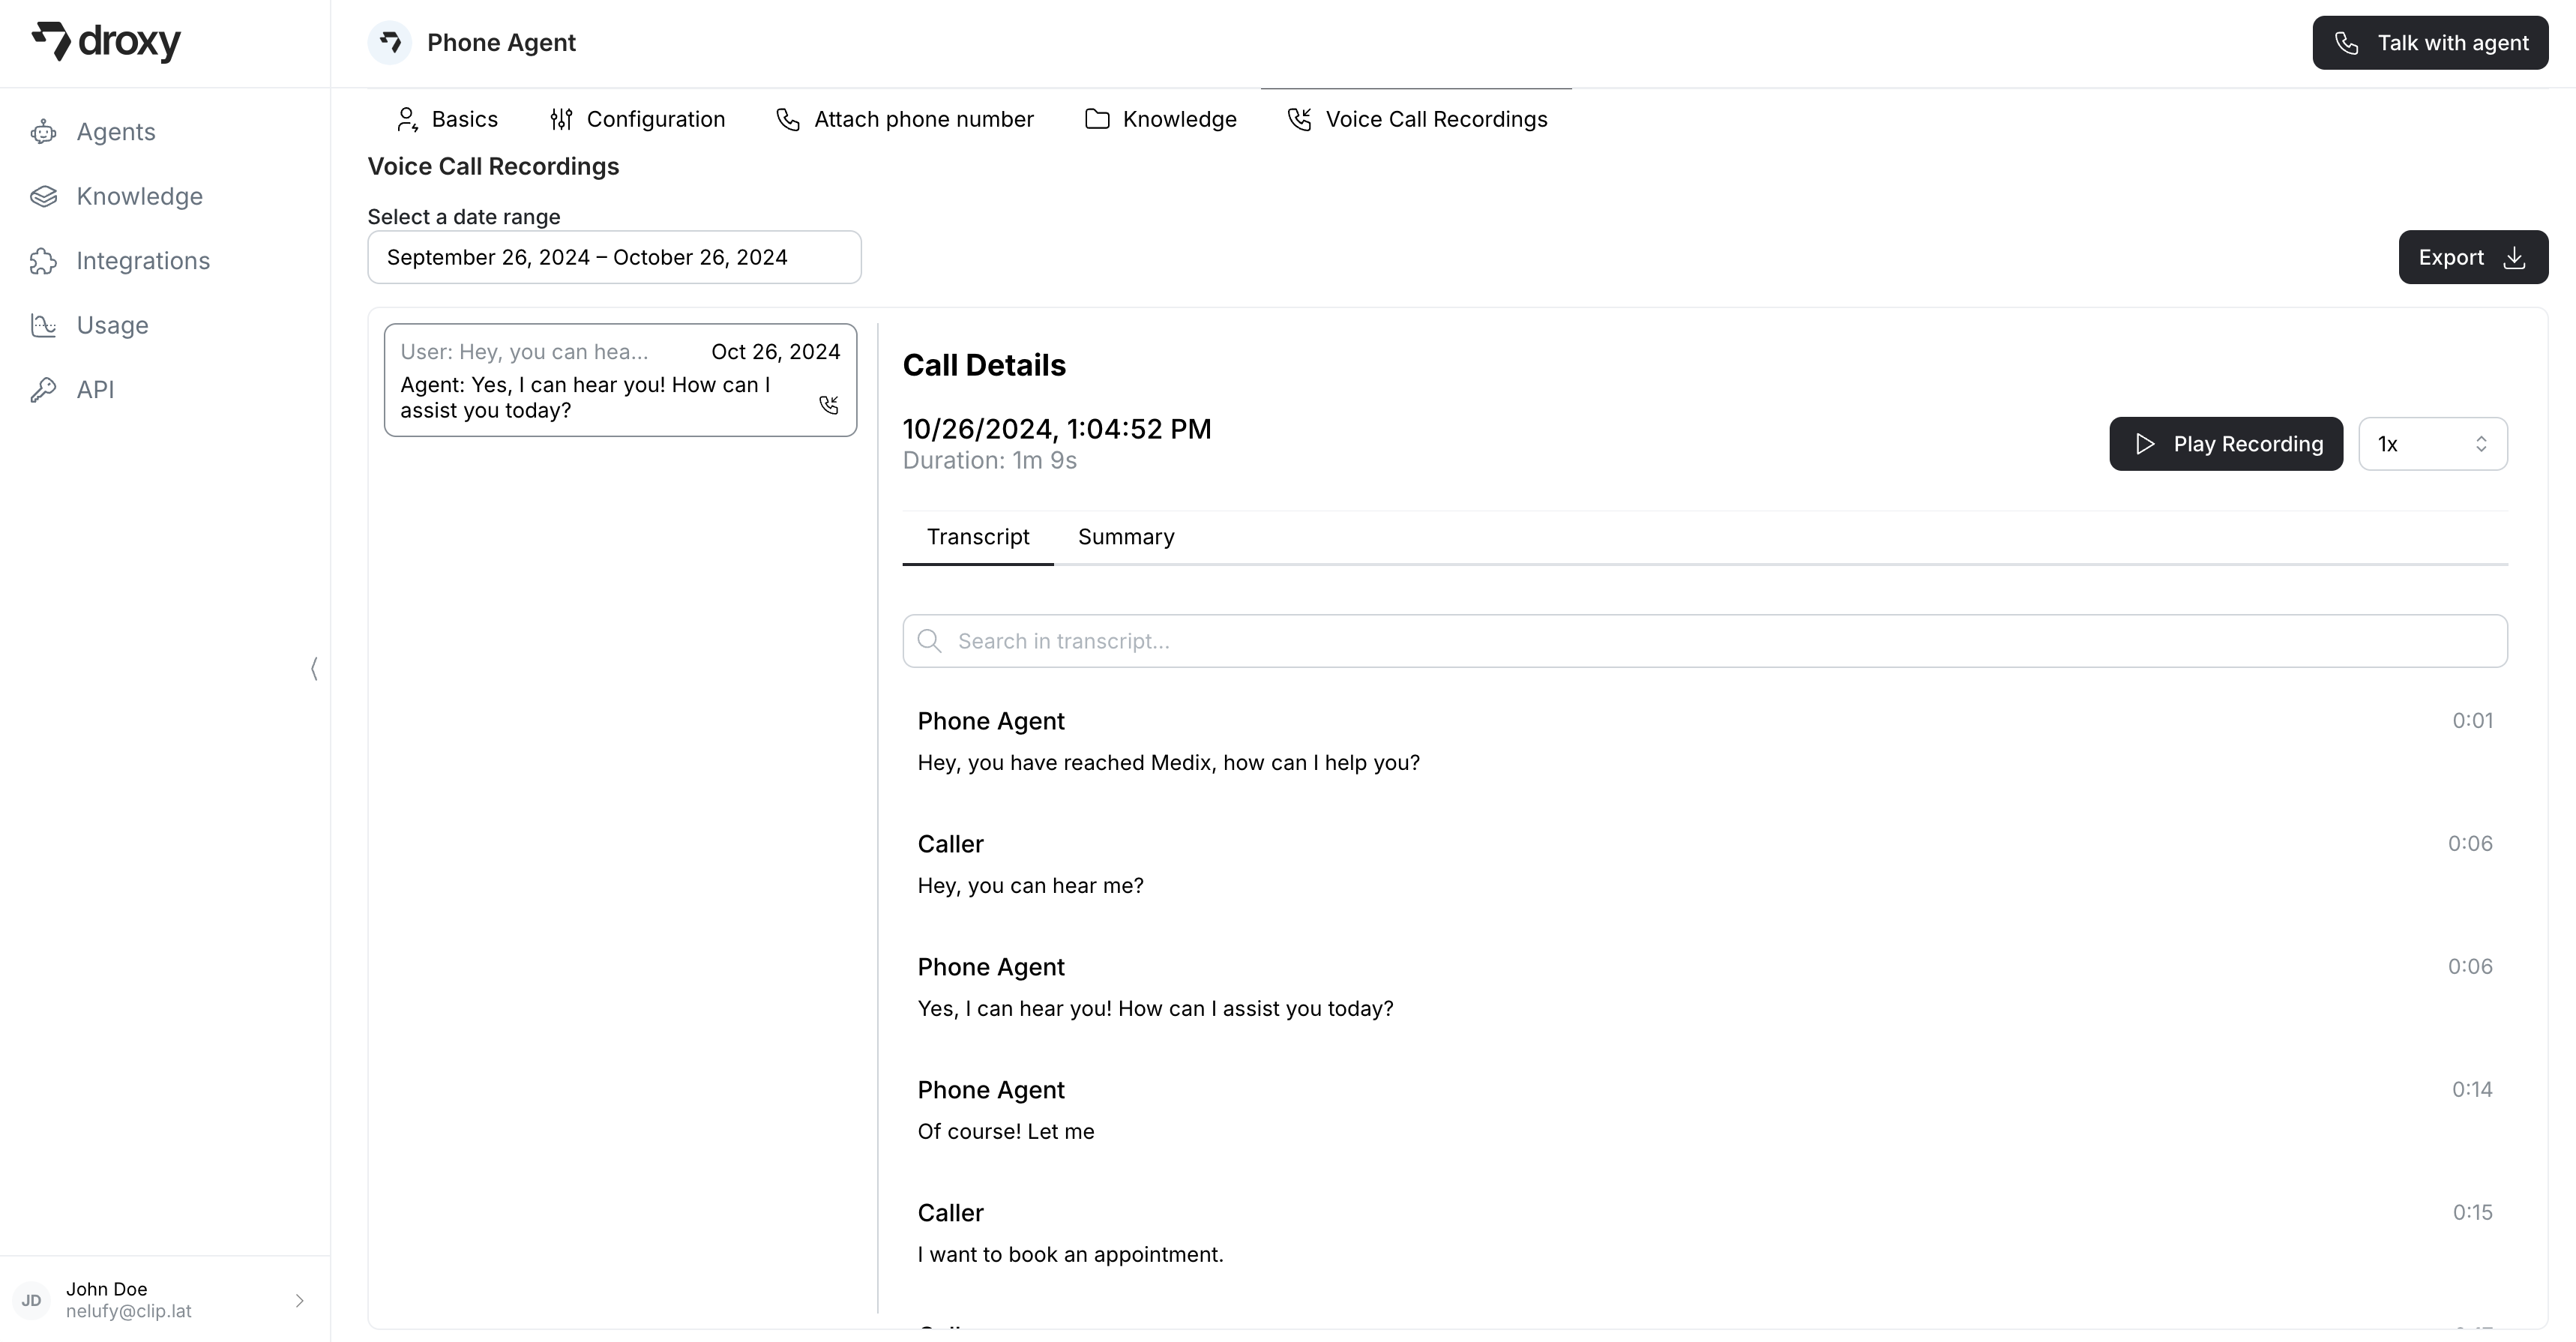Open the 1x playback speed dropdown
This screenshot has height=1342, width=2576.
click(x=2432, y=444)
